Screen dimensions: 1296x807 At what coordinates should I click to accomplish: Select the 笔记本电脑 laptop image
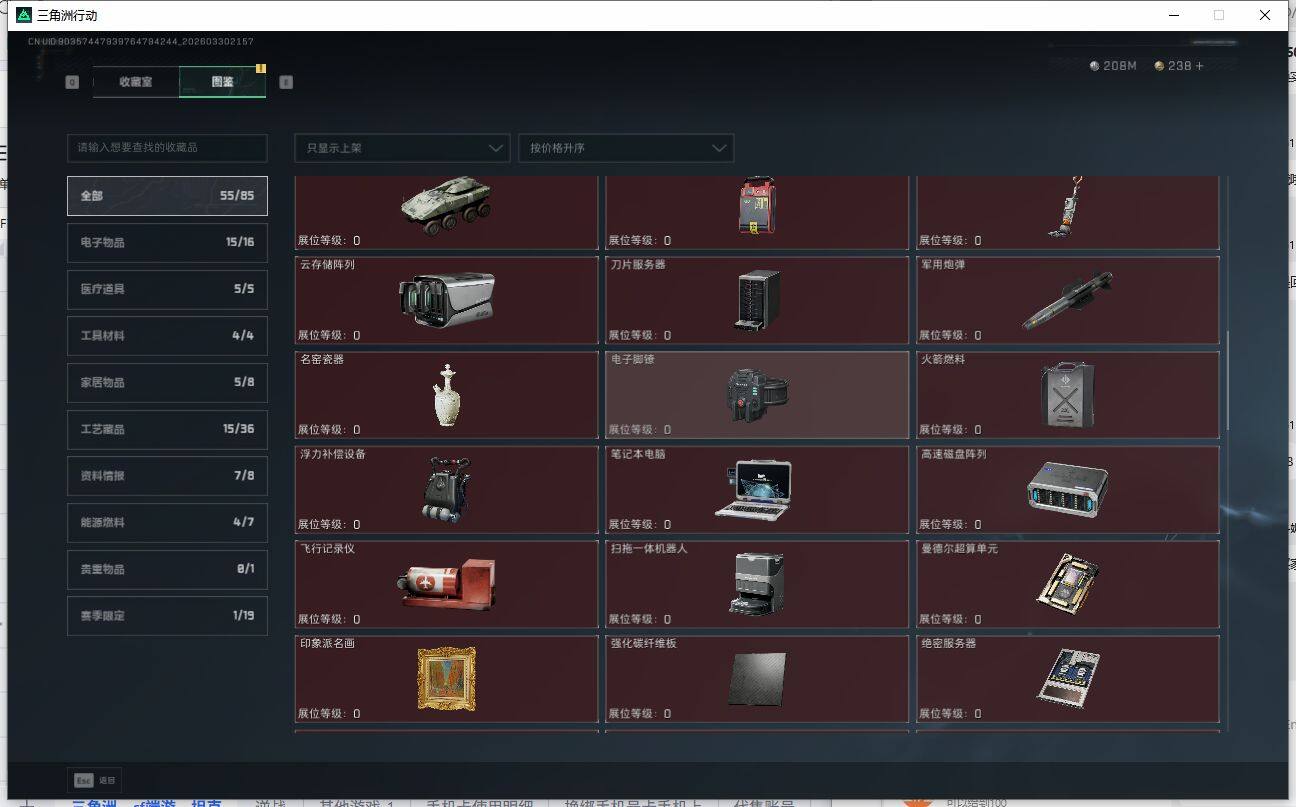[x=755, y=489]
